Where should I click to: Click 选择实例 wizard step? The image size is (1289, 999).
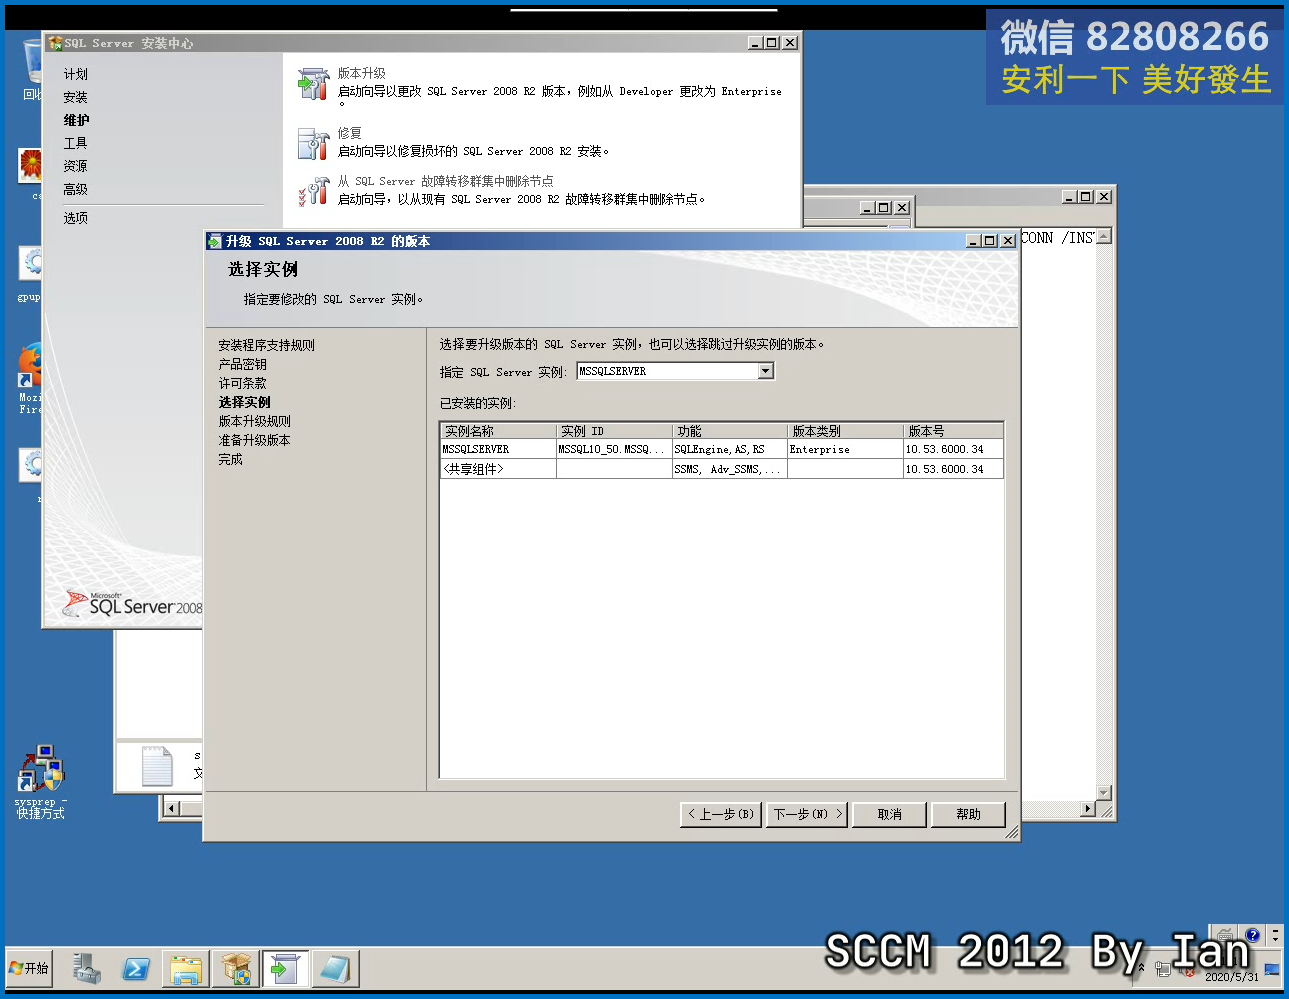(244, 402)
